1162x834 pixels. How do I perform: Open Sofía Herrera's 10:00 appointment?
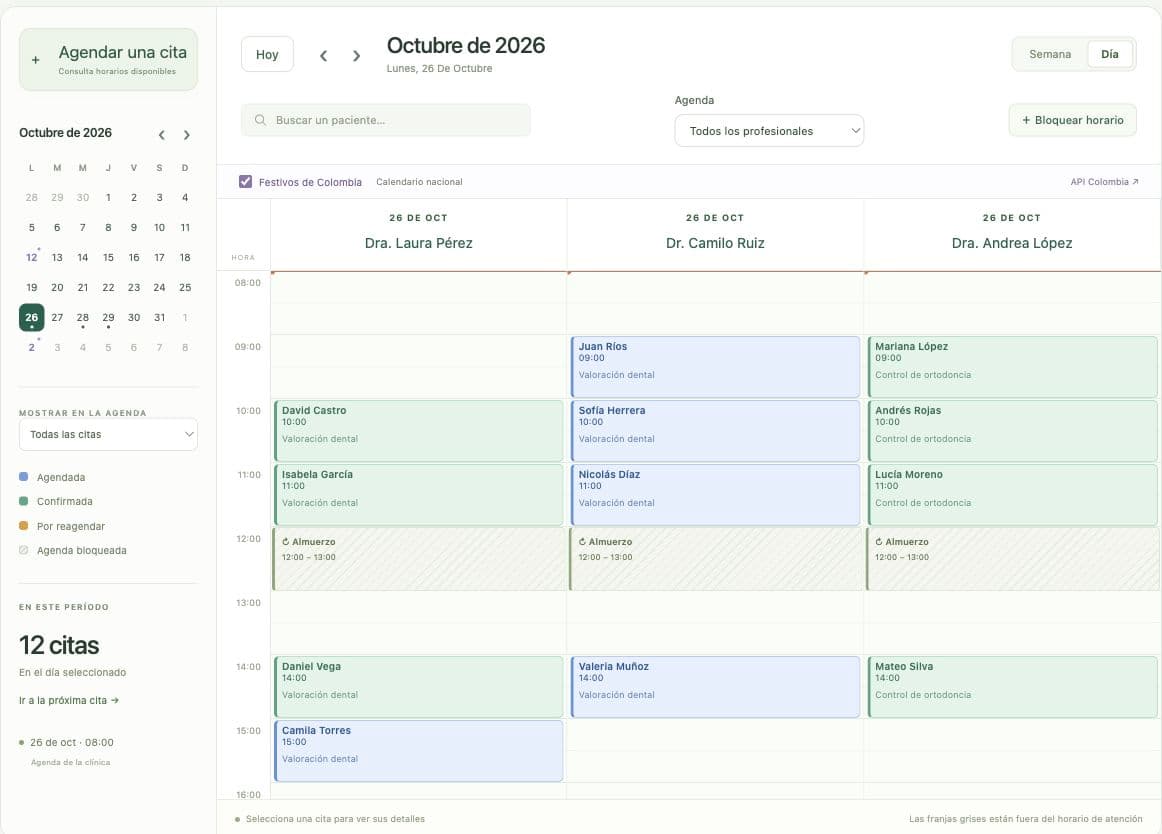(715, 431)
